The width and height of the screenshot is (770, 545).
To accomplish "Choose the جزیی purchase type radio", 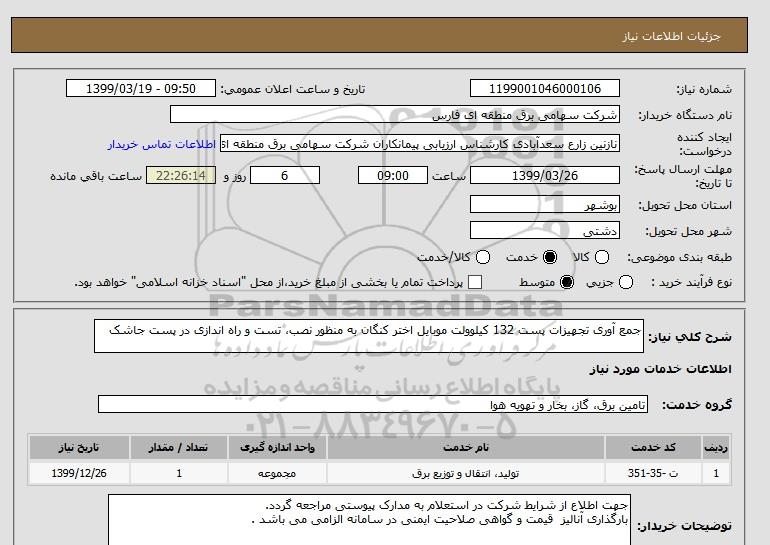I will coord(626,282).
